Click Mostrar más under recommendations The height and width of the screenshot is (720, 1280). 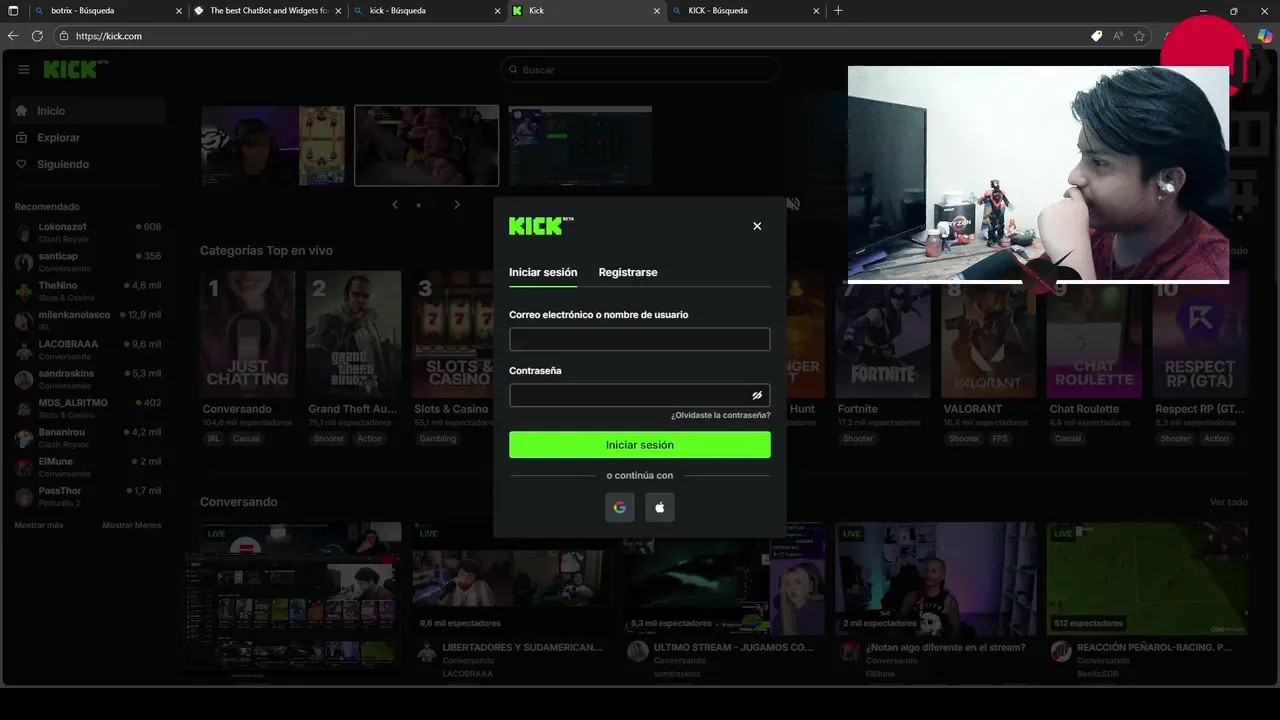[x=39, y=525]
